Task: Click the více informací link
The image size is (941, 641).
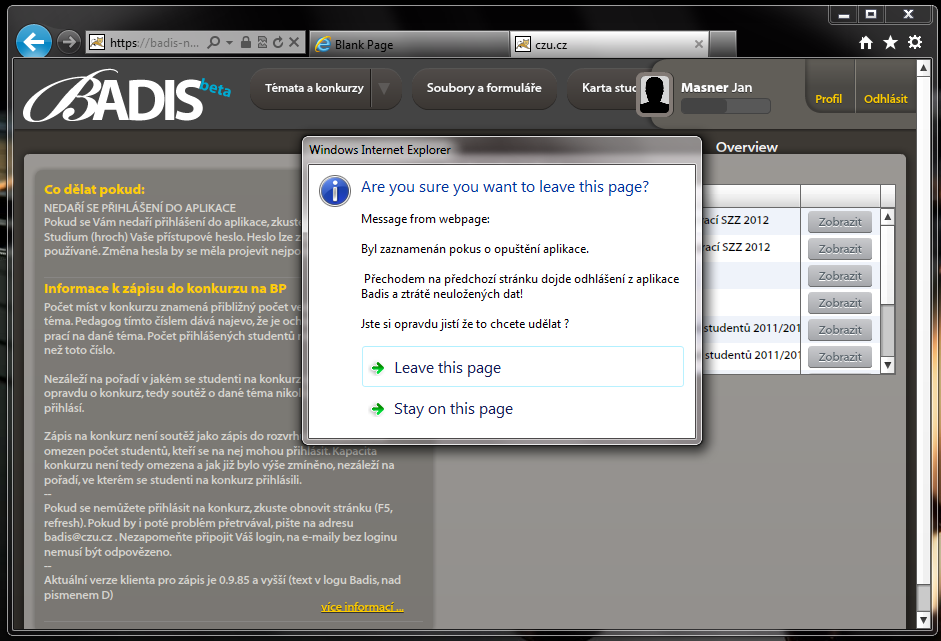Action: click(362, 607)
